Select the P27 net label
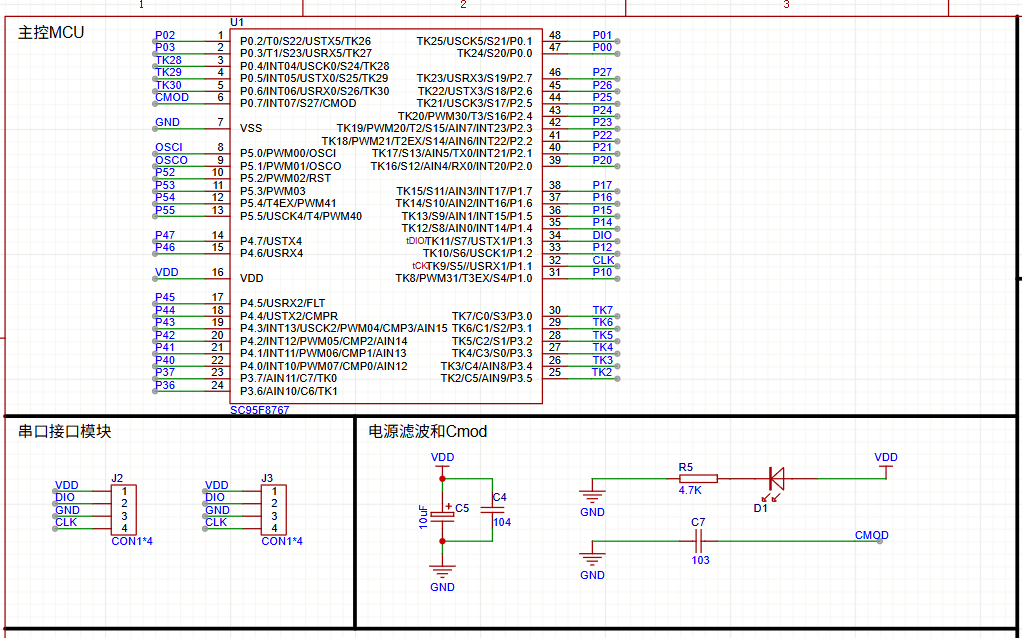 point(602,72)
